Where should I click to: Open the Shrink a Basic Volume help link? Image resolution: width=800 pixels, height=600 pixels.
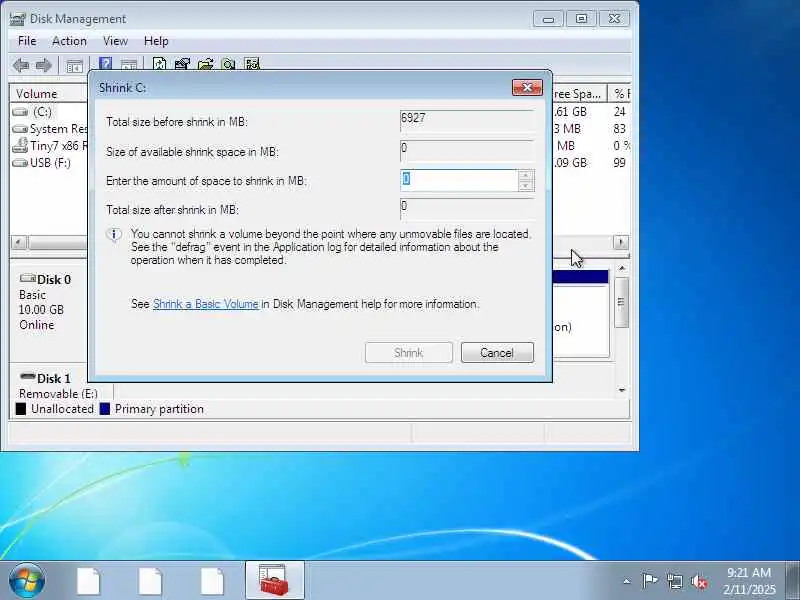point(206,304)
